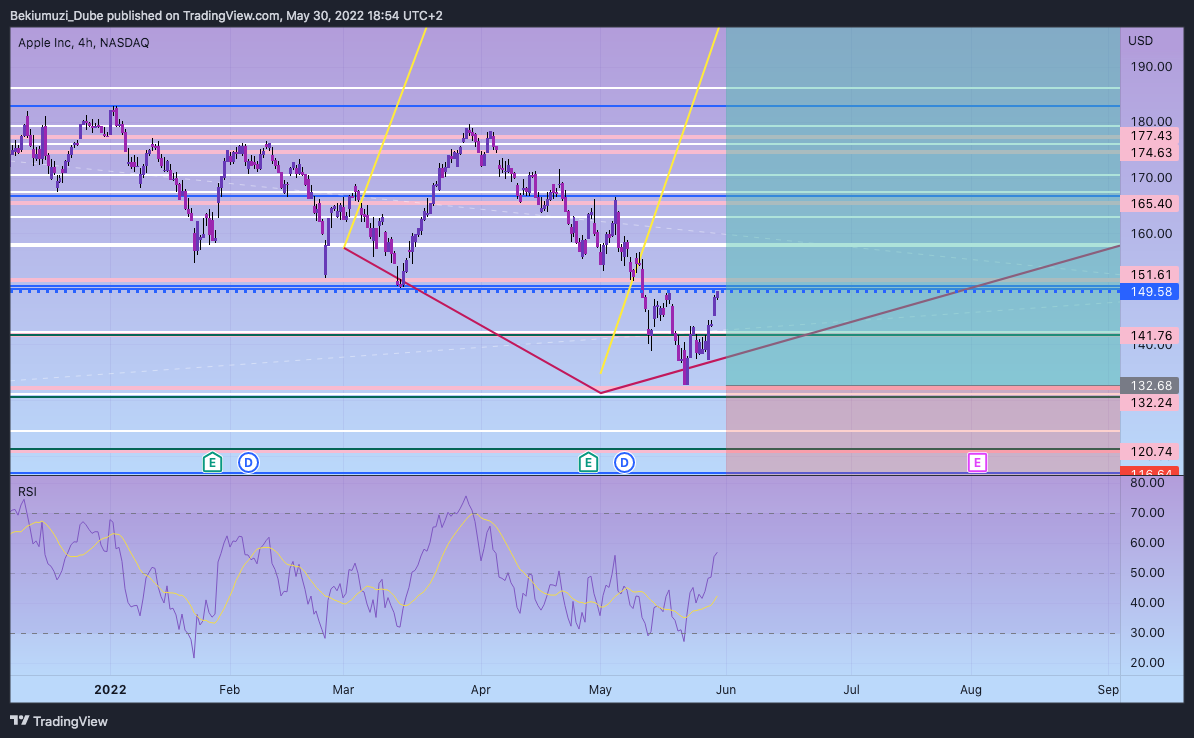The width and height of the screenshot is (1194, 738).
Task: Select the 120.74 price label
Action: tap(1150, 452)
